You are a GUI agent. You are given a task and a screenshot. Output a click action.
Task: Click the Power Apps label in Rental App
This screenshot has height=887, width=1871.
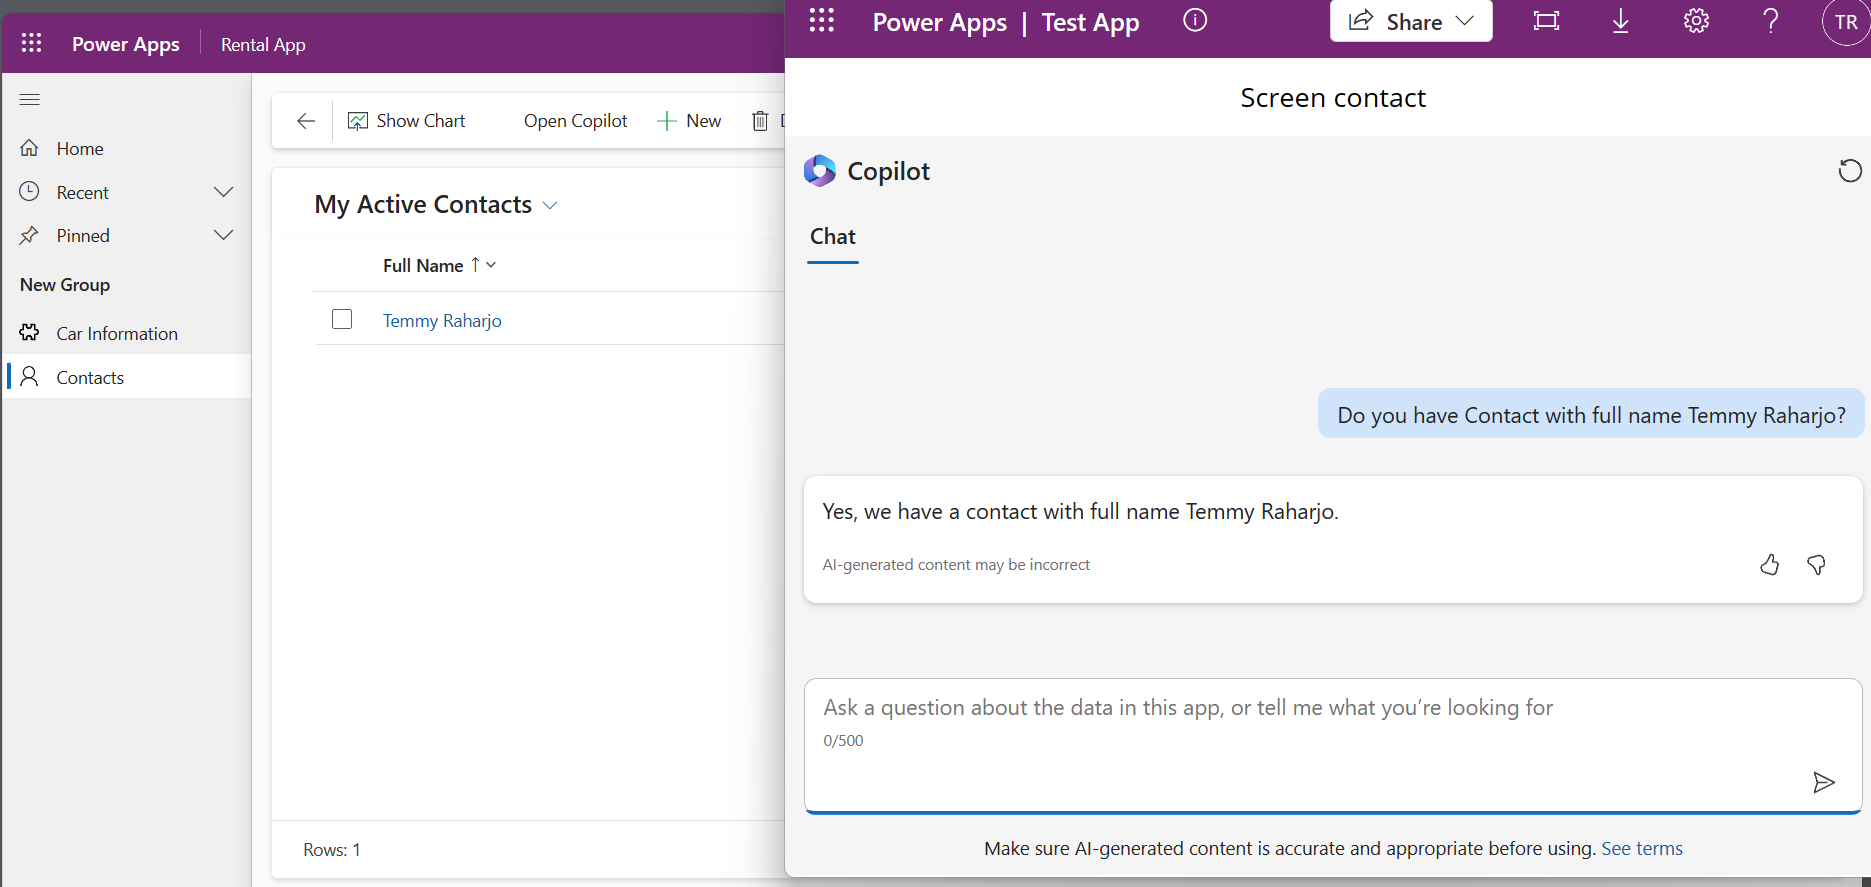click(126, 45)
